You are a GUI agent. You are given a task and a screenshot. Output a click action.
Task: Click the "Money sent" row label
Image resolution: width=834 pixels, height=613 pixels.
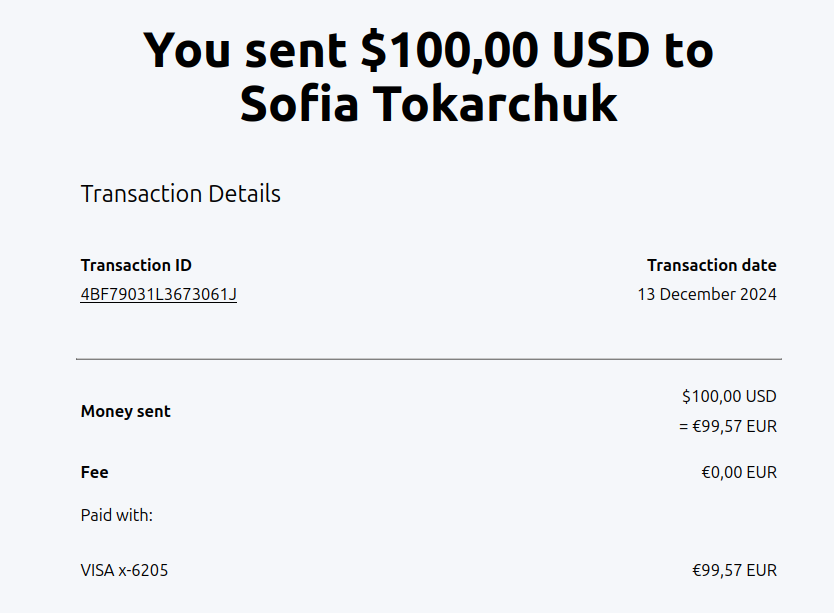[125, 411]
